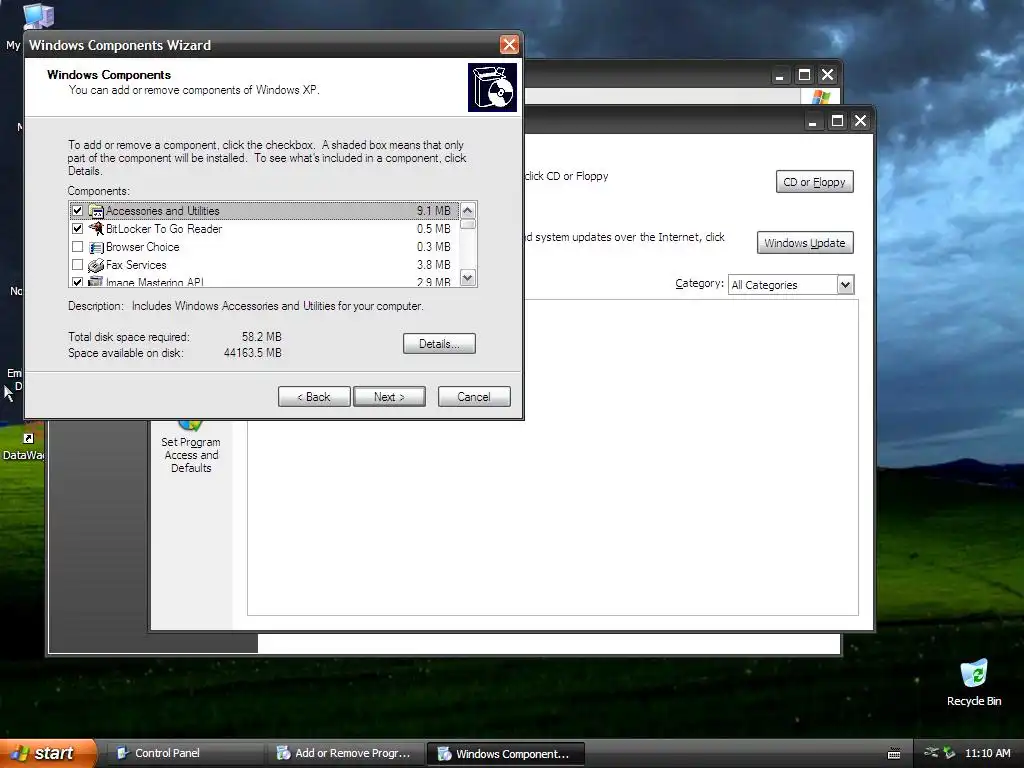
Task: Click the Browser Choice component icon
Action: click(x=96, y=247)
